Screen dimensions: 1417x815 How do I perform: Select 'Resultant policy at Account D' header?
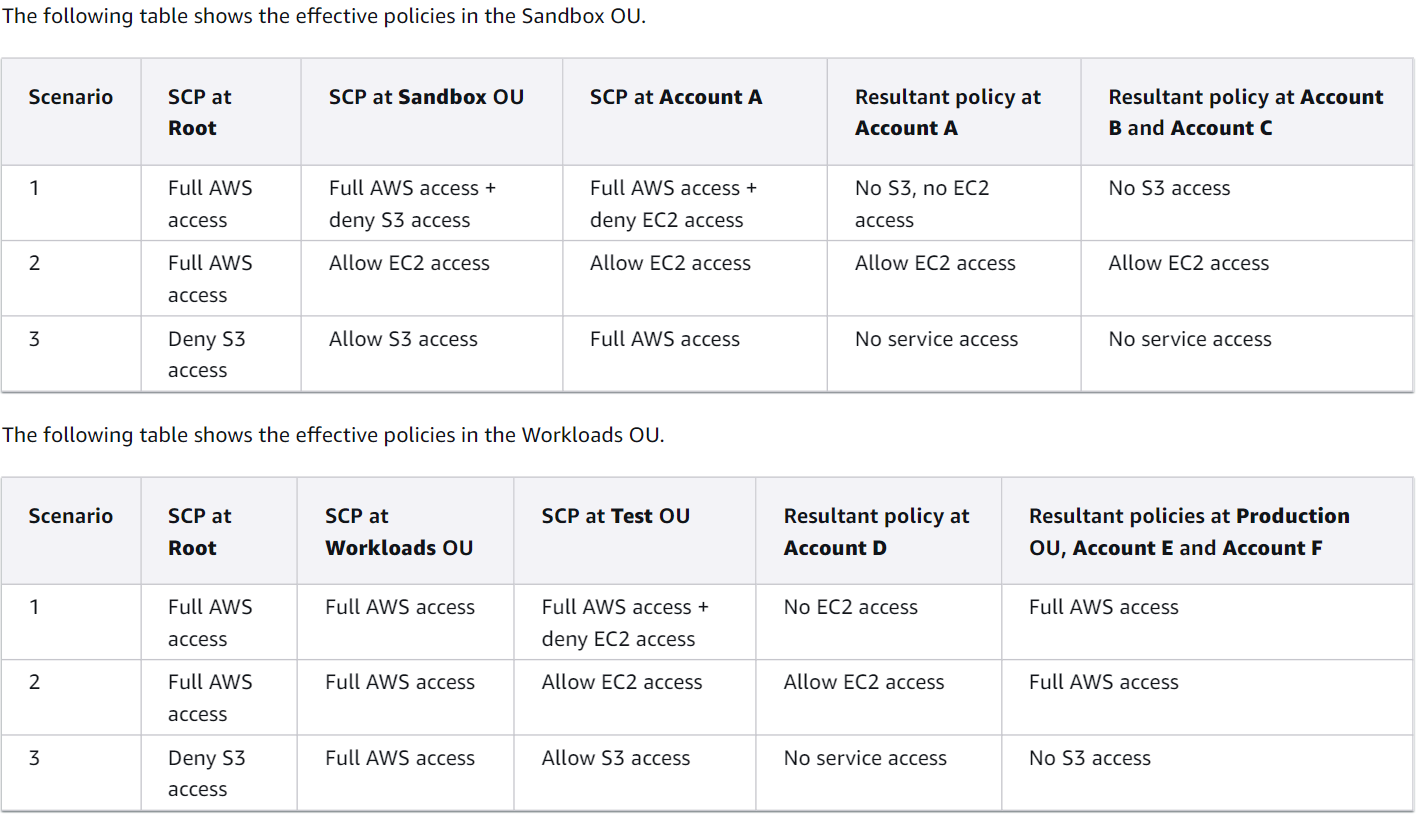click(x=876, y=532)
